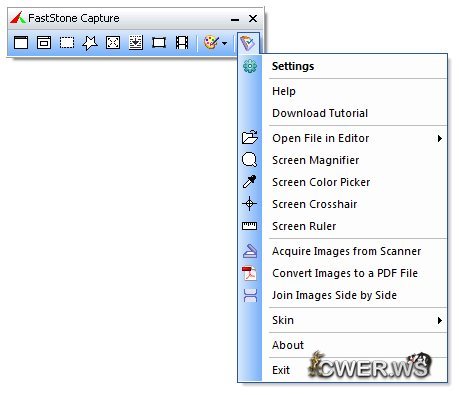Click the open folder icon
Image resolution: width=459 pixels, height=395 pixels.
point(250,137)
